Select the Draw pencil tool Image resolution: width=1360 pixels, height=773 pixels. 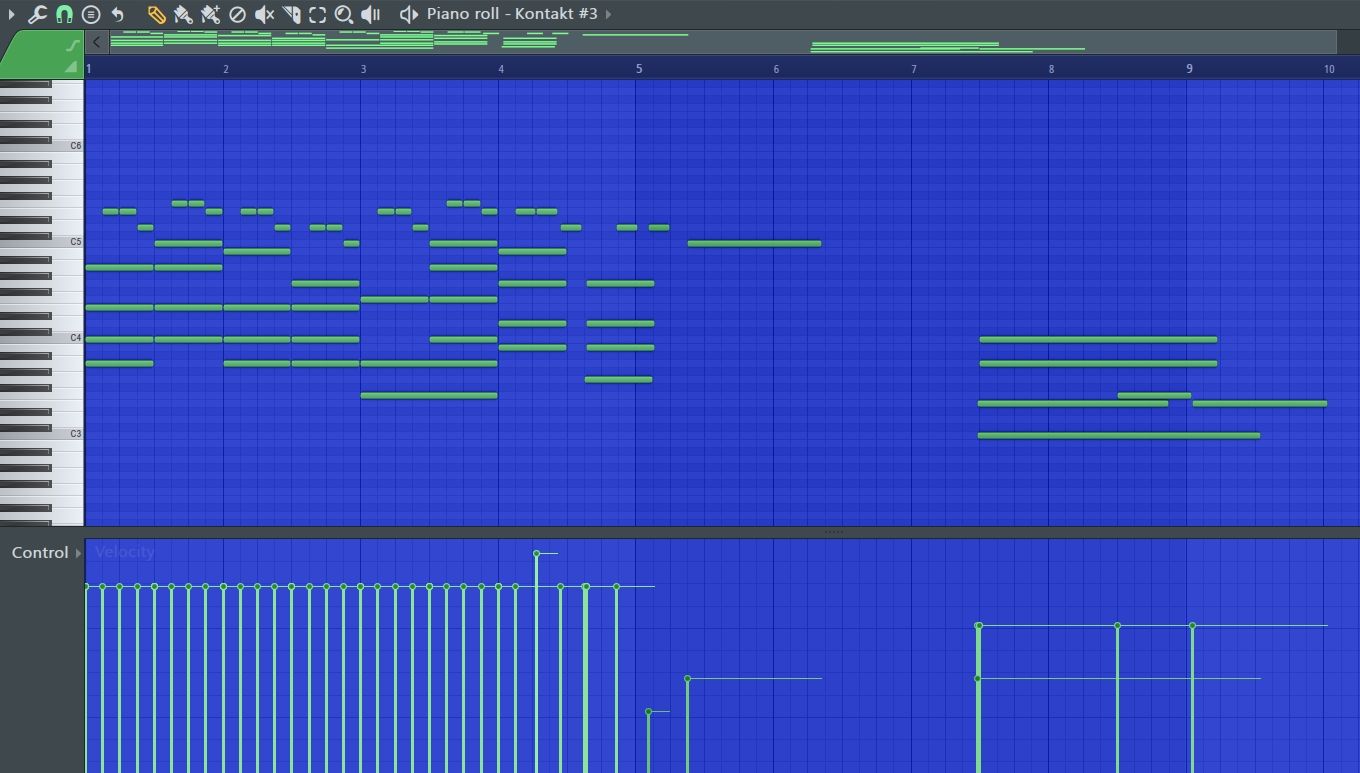point(157,14)
